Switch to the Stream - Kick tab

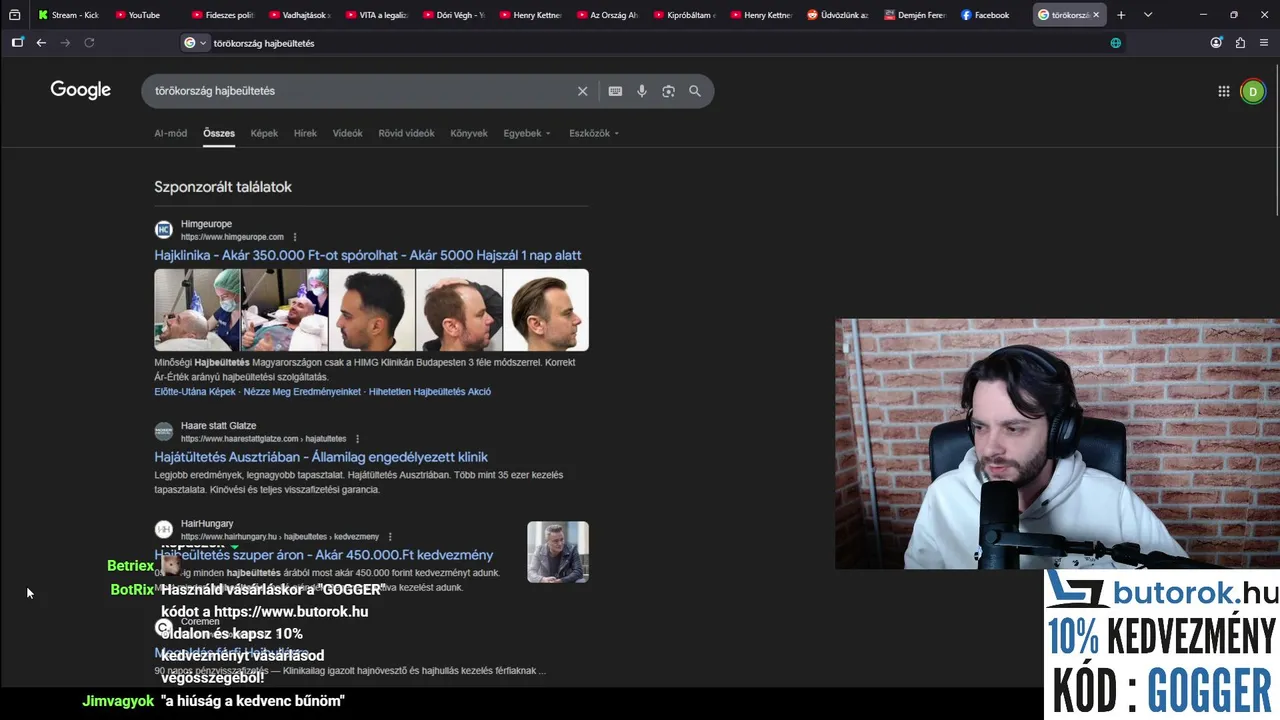tap(68, 15)
